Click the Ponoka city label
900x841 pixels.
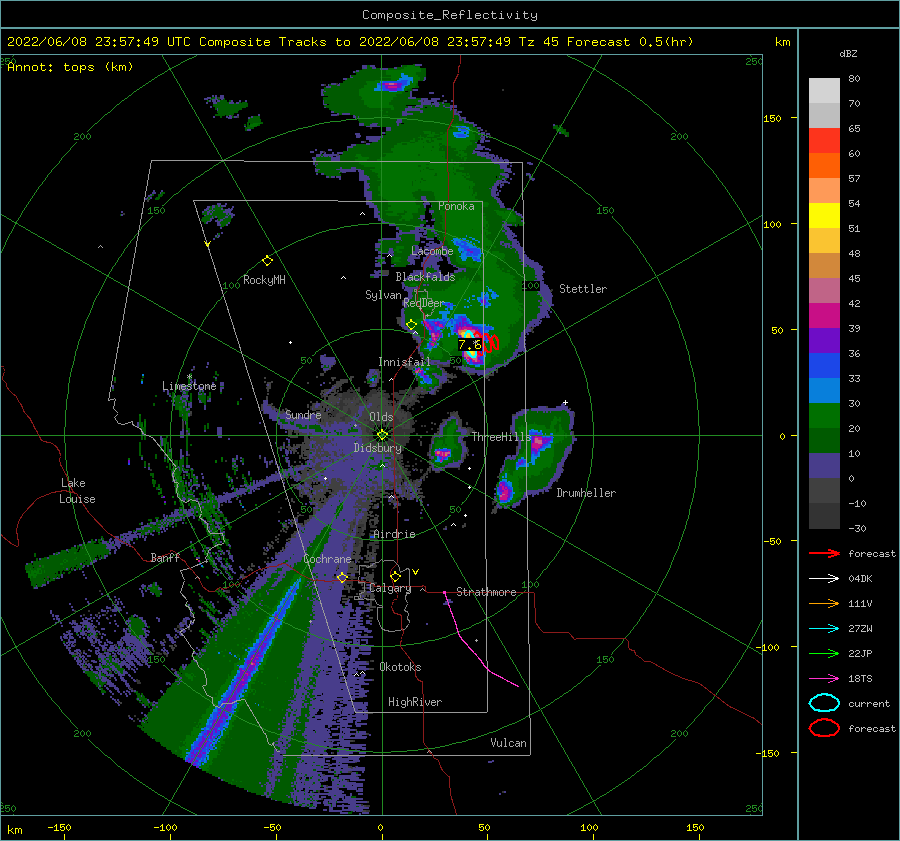456,206
